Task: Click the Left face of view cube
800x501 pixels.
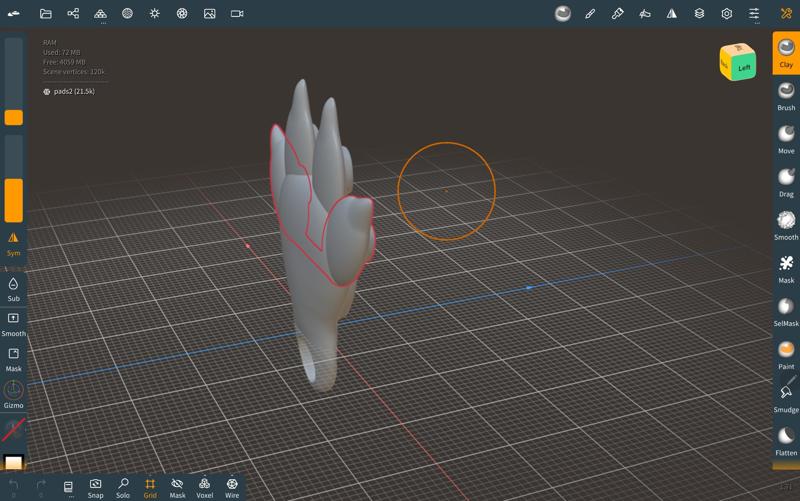Action: point(744,68)
